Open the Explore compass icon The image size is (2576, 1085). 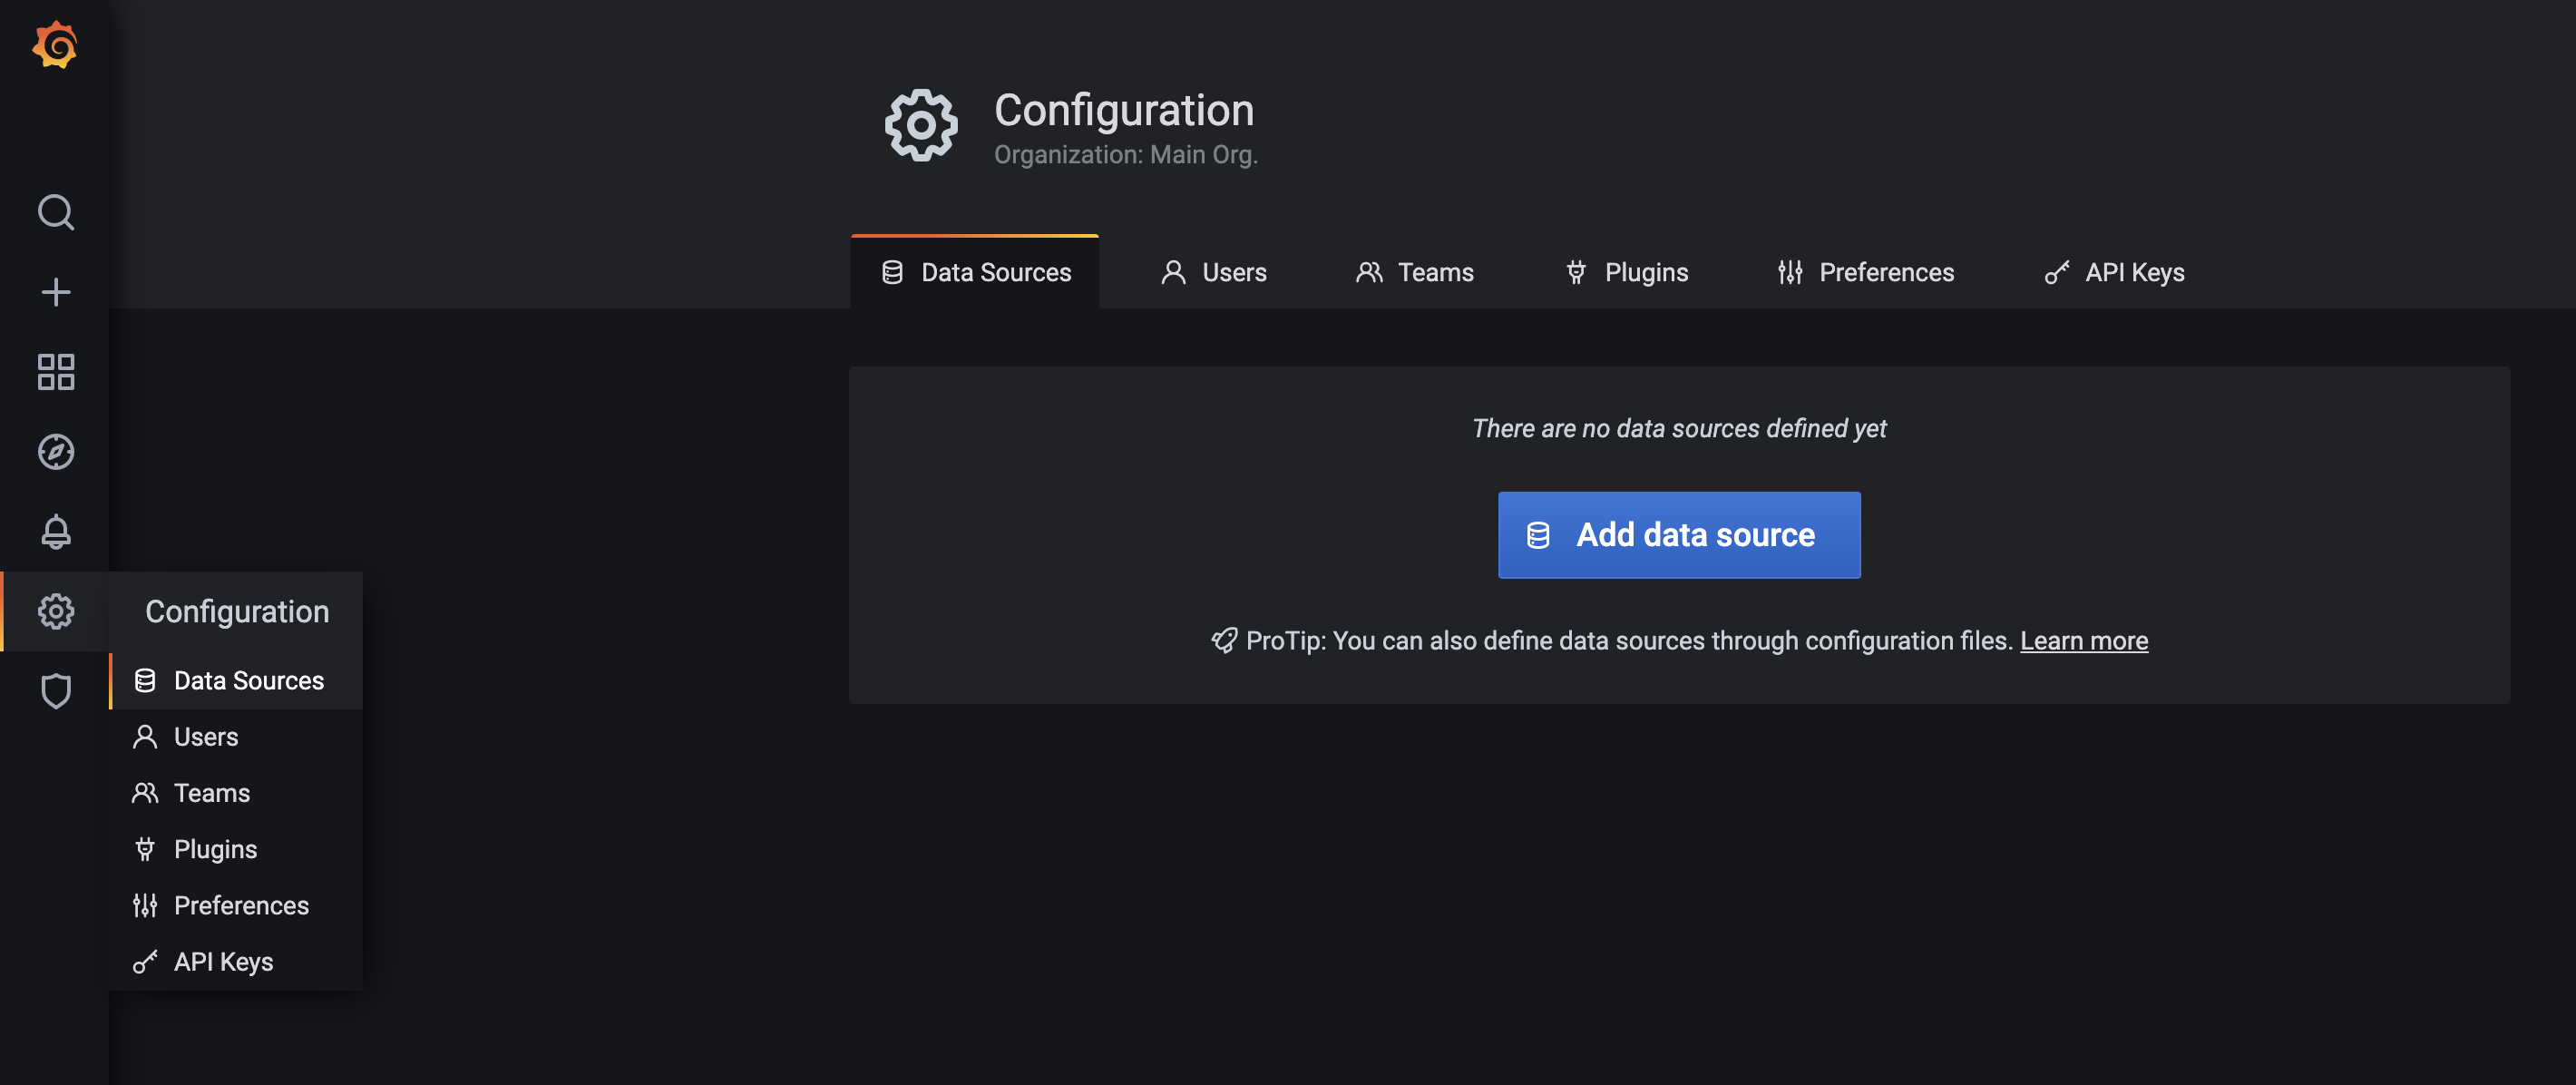(55, 452)
